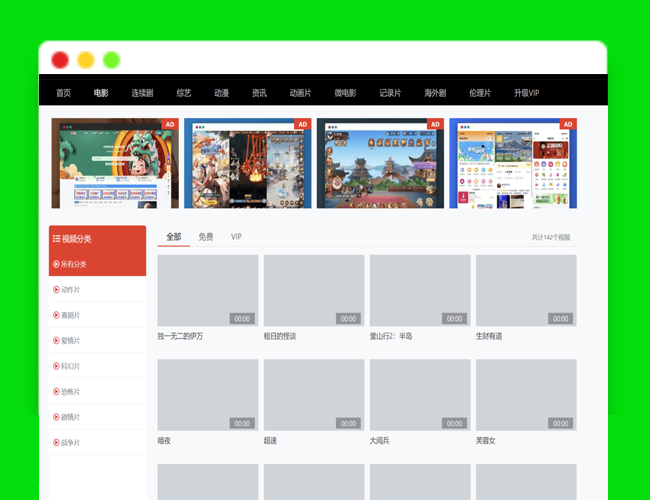
Task: Click the play icon beside 喜剧片
Action: 56,315
